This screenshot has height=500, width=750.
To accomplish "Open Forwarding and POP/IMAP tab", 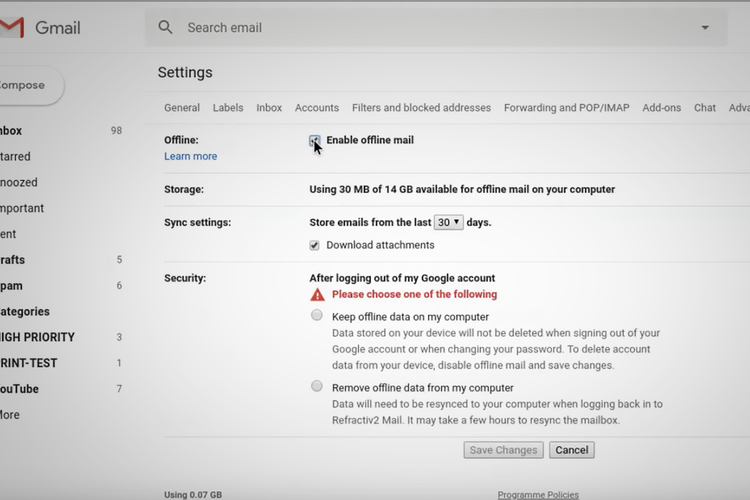I will coord(566,108).
